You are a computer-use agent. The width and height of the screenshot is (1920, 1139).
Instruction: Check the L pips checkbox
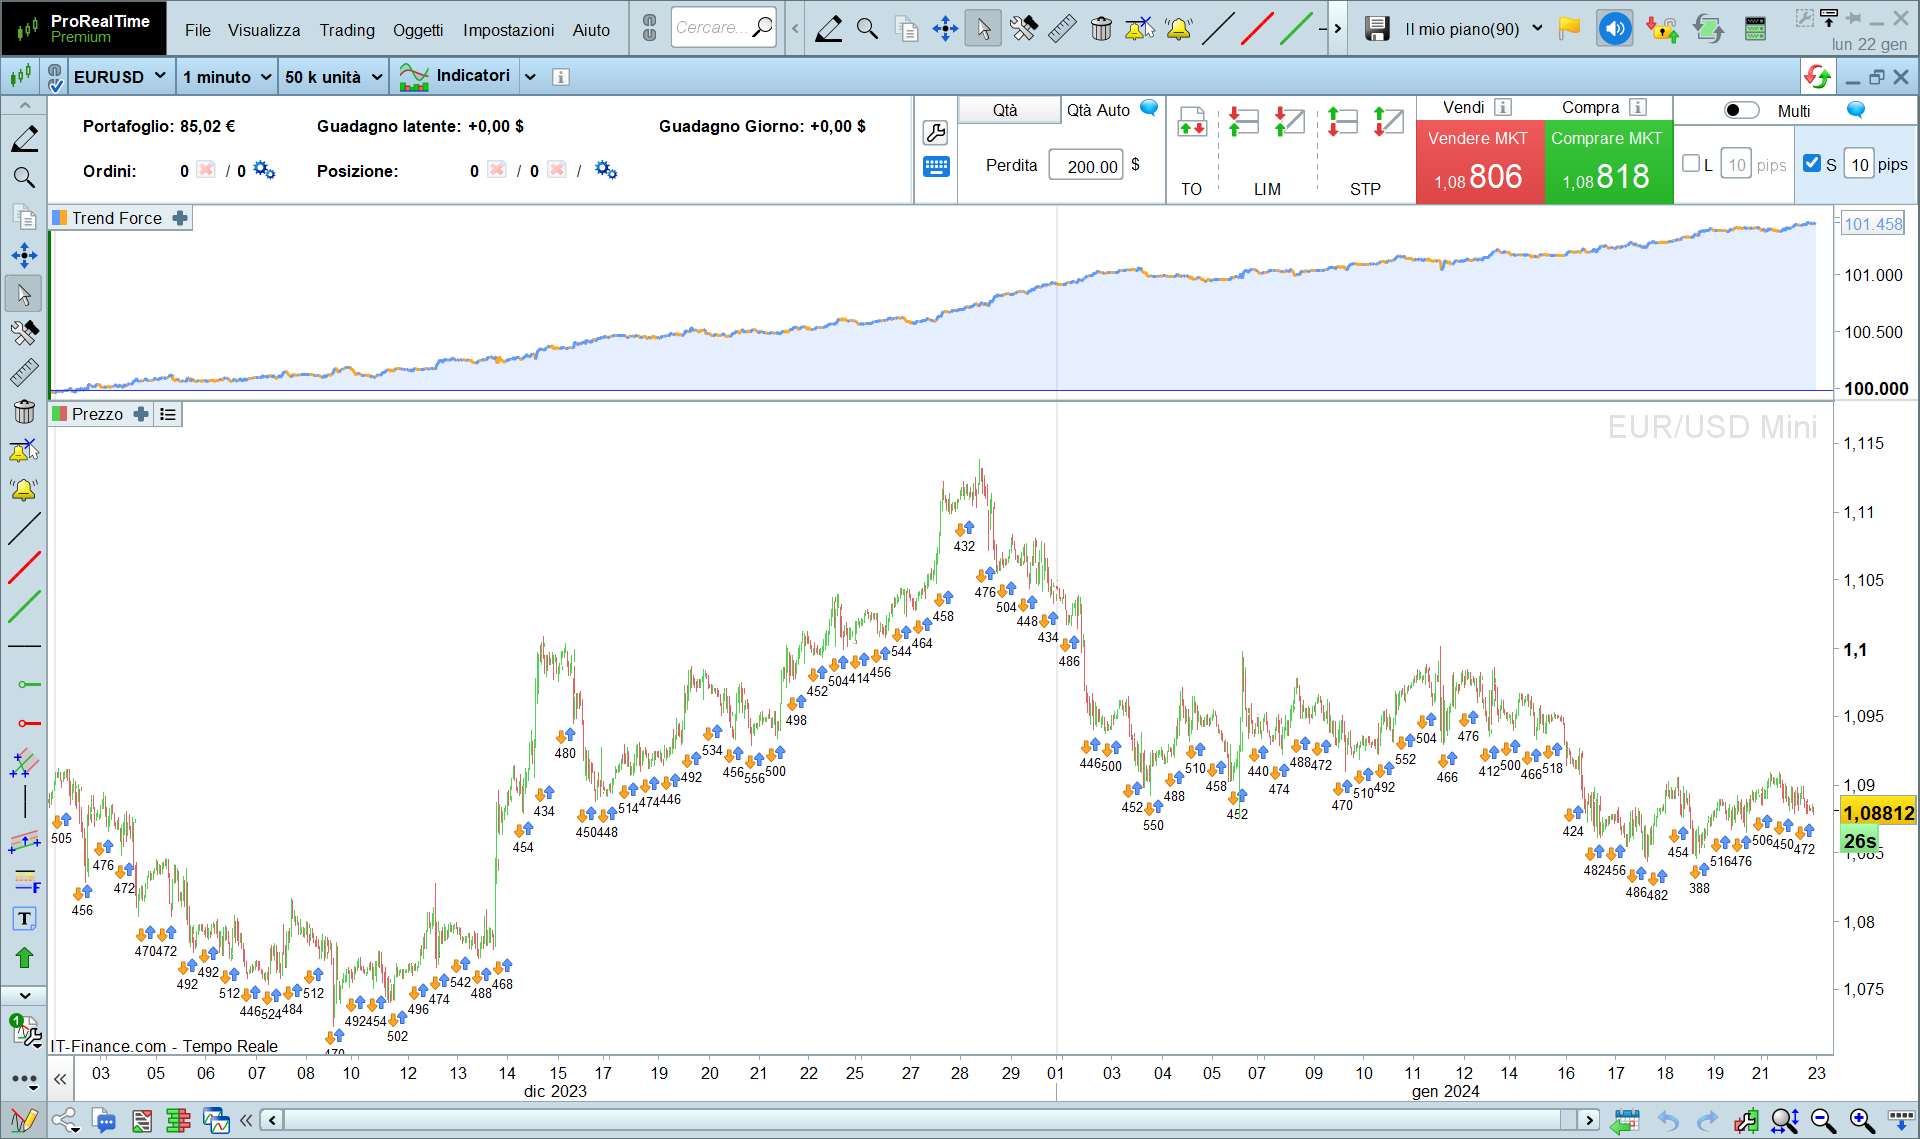click(x=1691, y=164)
